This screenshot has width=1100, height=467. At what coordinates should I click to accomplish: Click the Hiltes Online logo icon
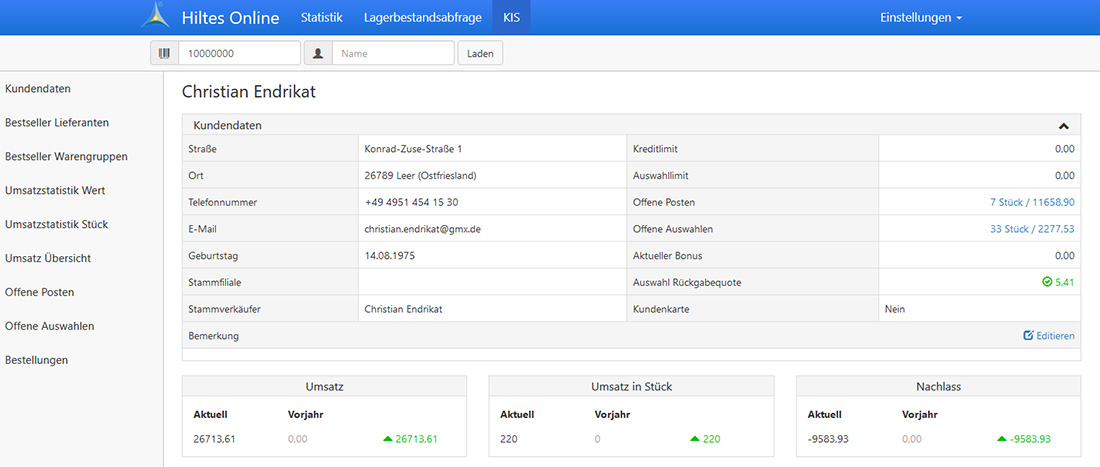click(x=156, y=17)
